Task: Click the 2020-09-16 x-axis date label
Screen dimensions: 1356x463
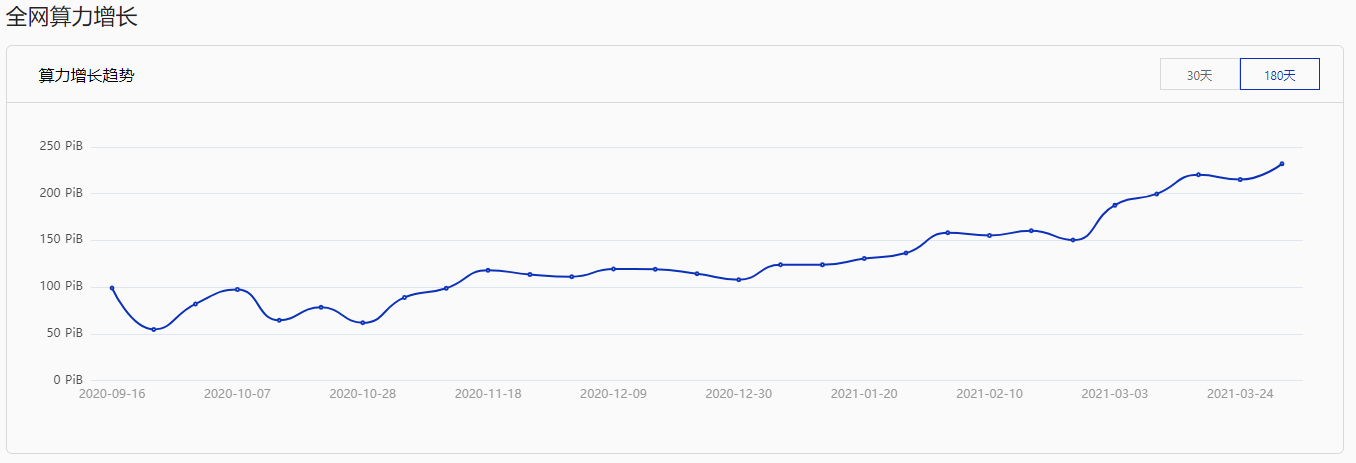Action: [112, 394]
